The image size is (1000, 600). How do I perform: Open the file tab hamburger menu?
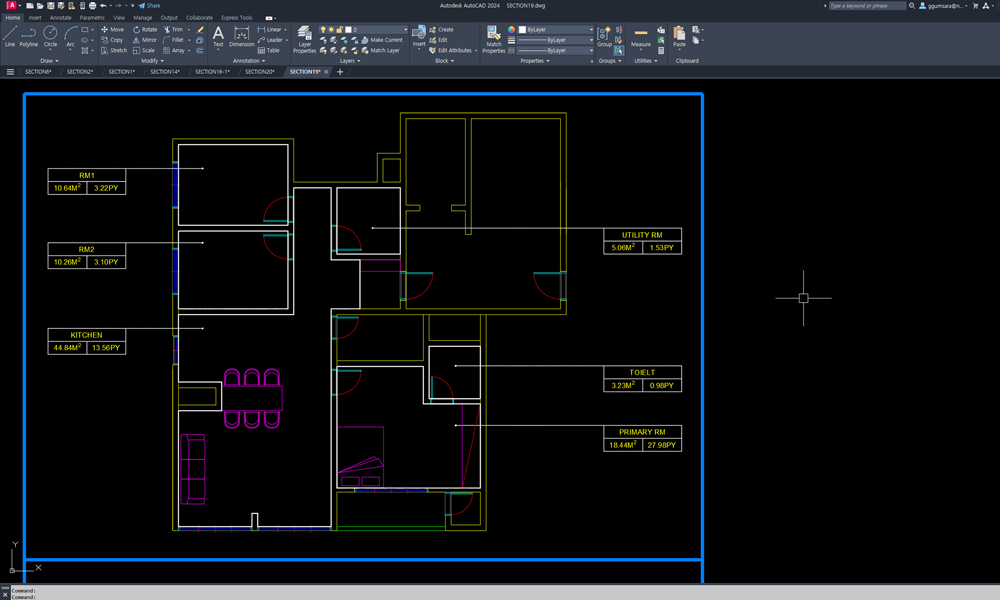pos(10,72)
